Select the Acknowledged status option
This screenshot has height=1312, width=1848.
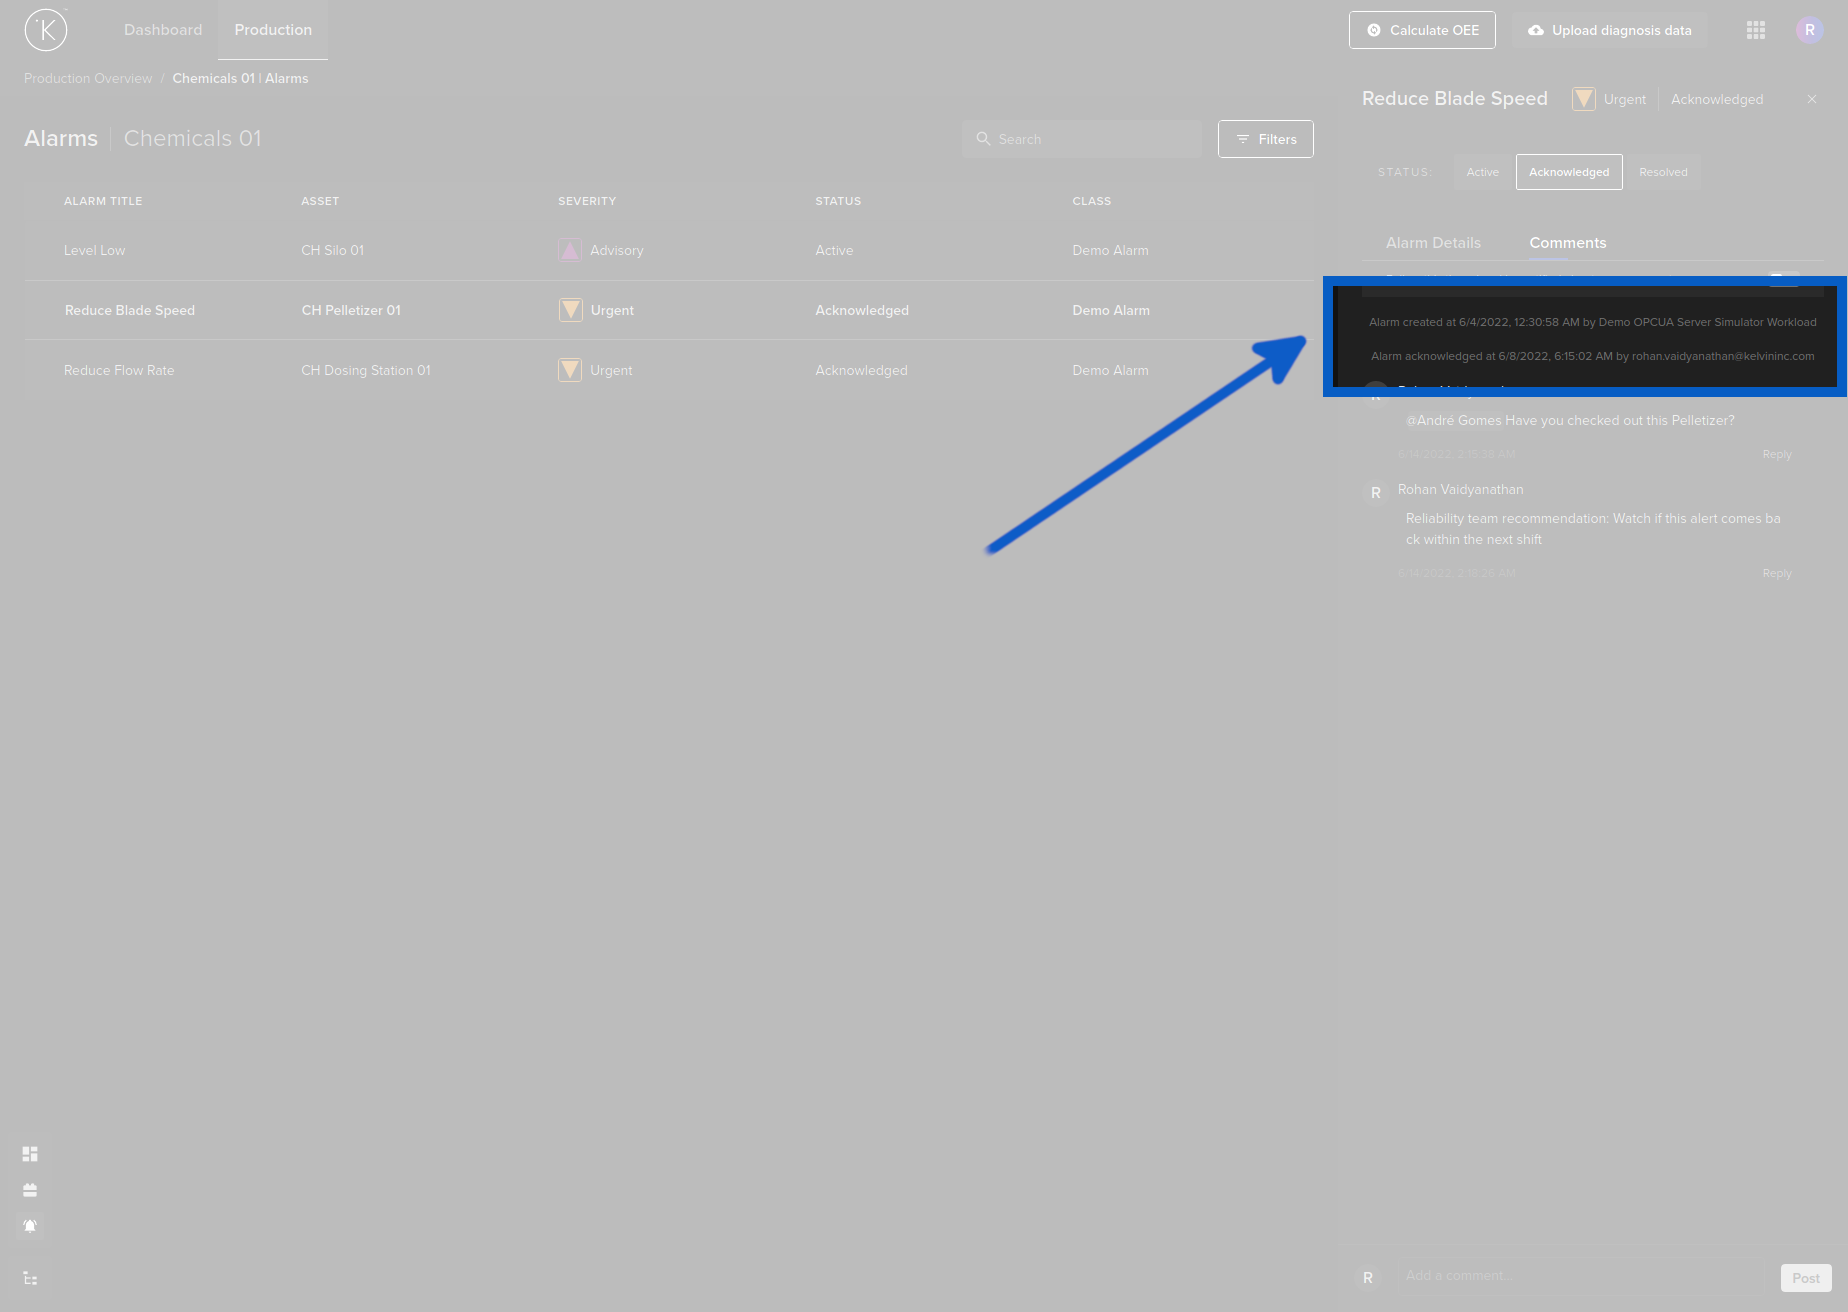tap(1569, 172)
